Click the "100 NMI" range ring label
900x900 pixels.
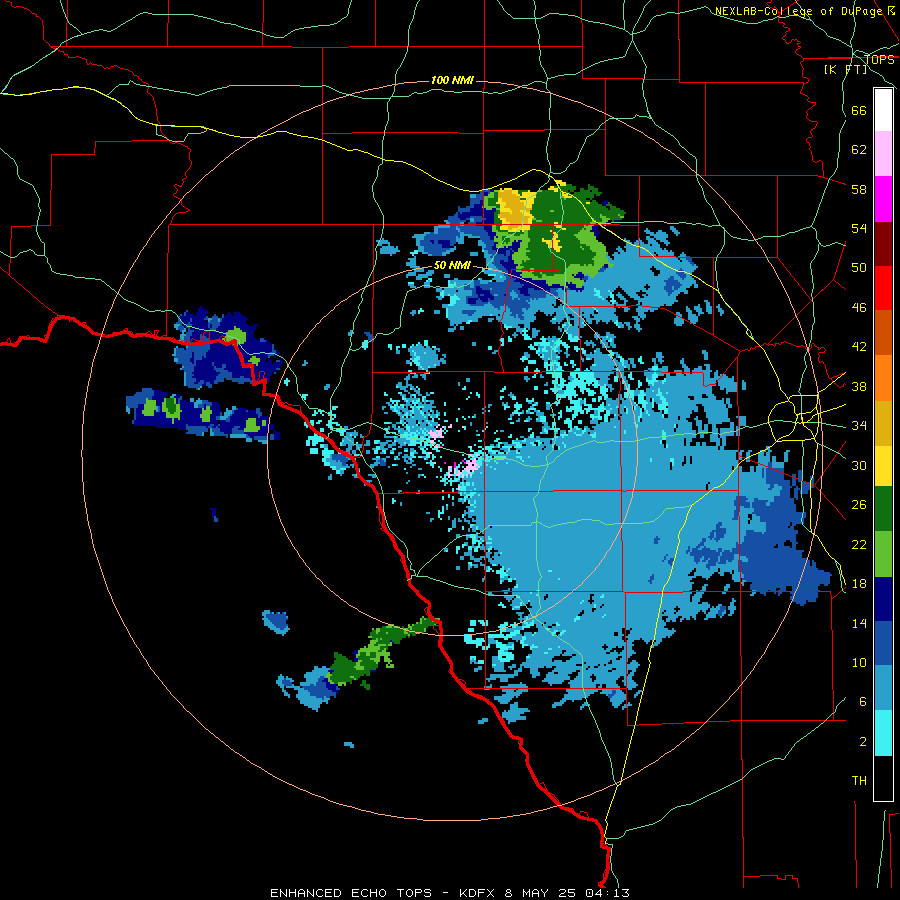click(x=452, y=80)
